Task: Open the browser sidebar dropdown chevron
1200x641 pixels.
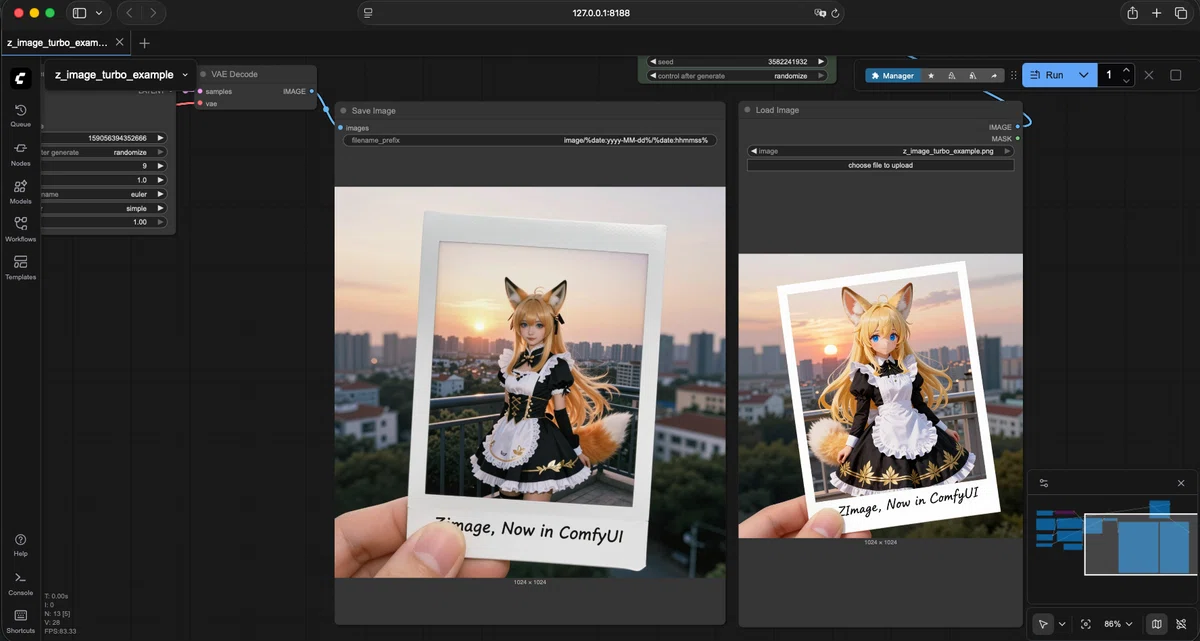Action: coord(98,13)
